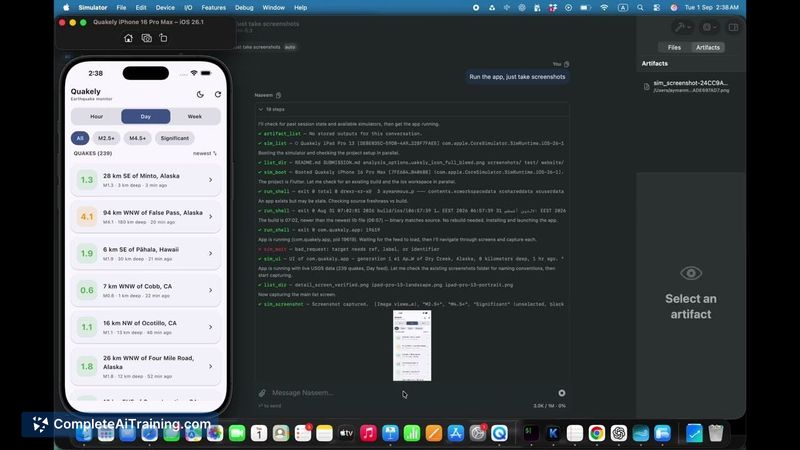Change the newest sort order
800x450 pixels.
(x=205, y=153)
